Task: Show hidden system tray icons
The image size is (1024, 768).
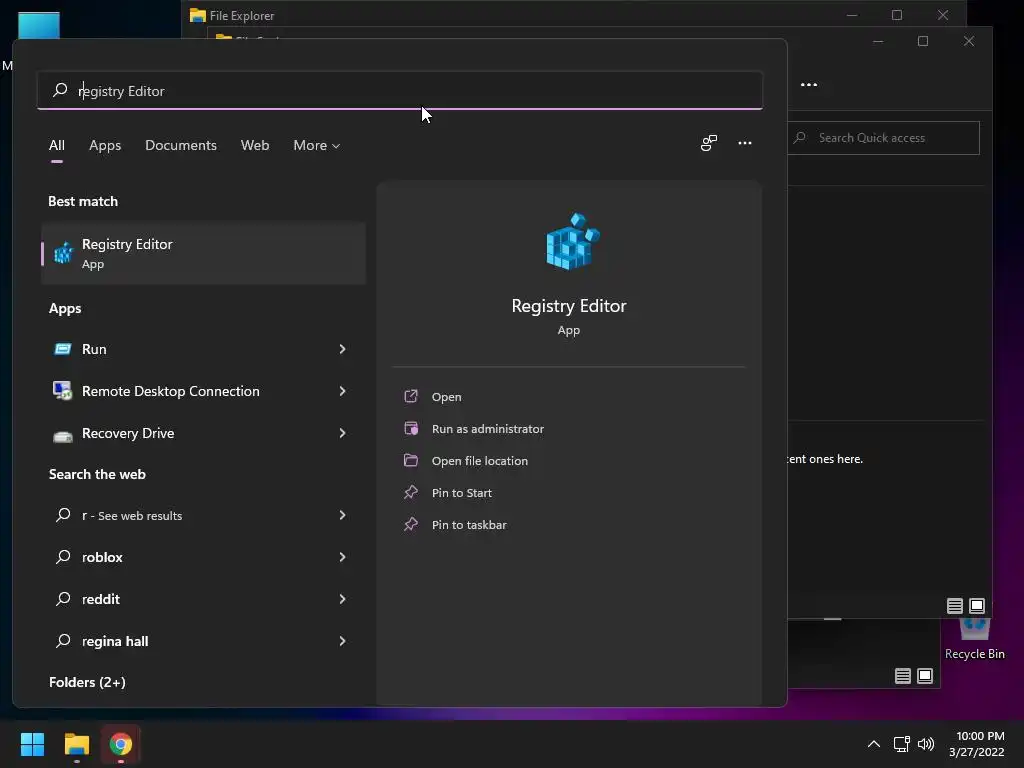Action: [873, 744]
